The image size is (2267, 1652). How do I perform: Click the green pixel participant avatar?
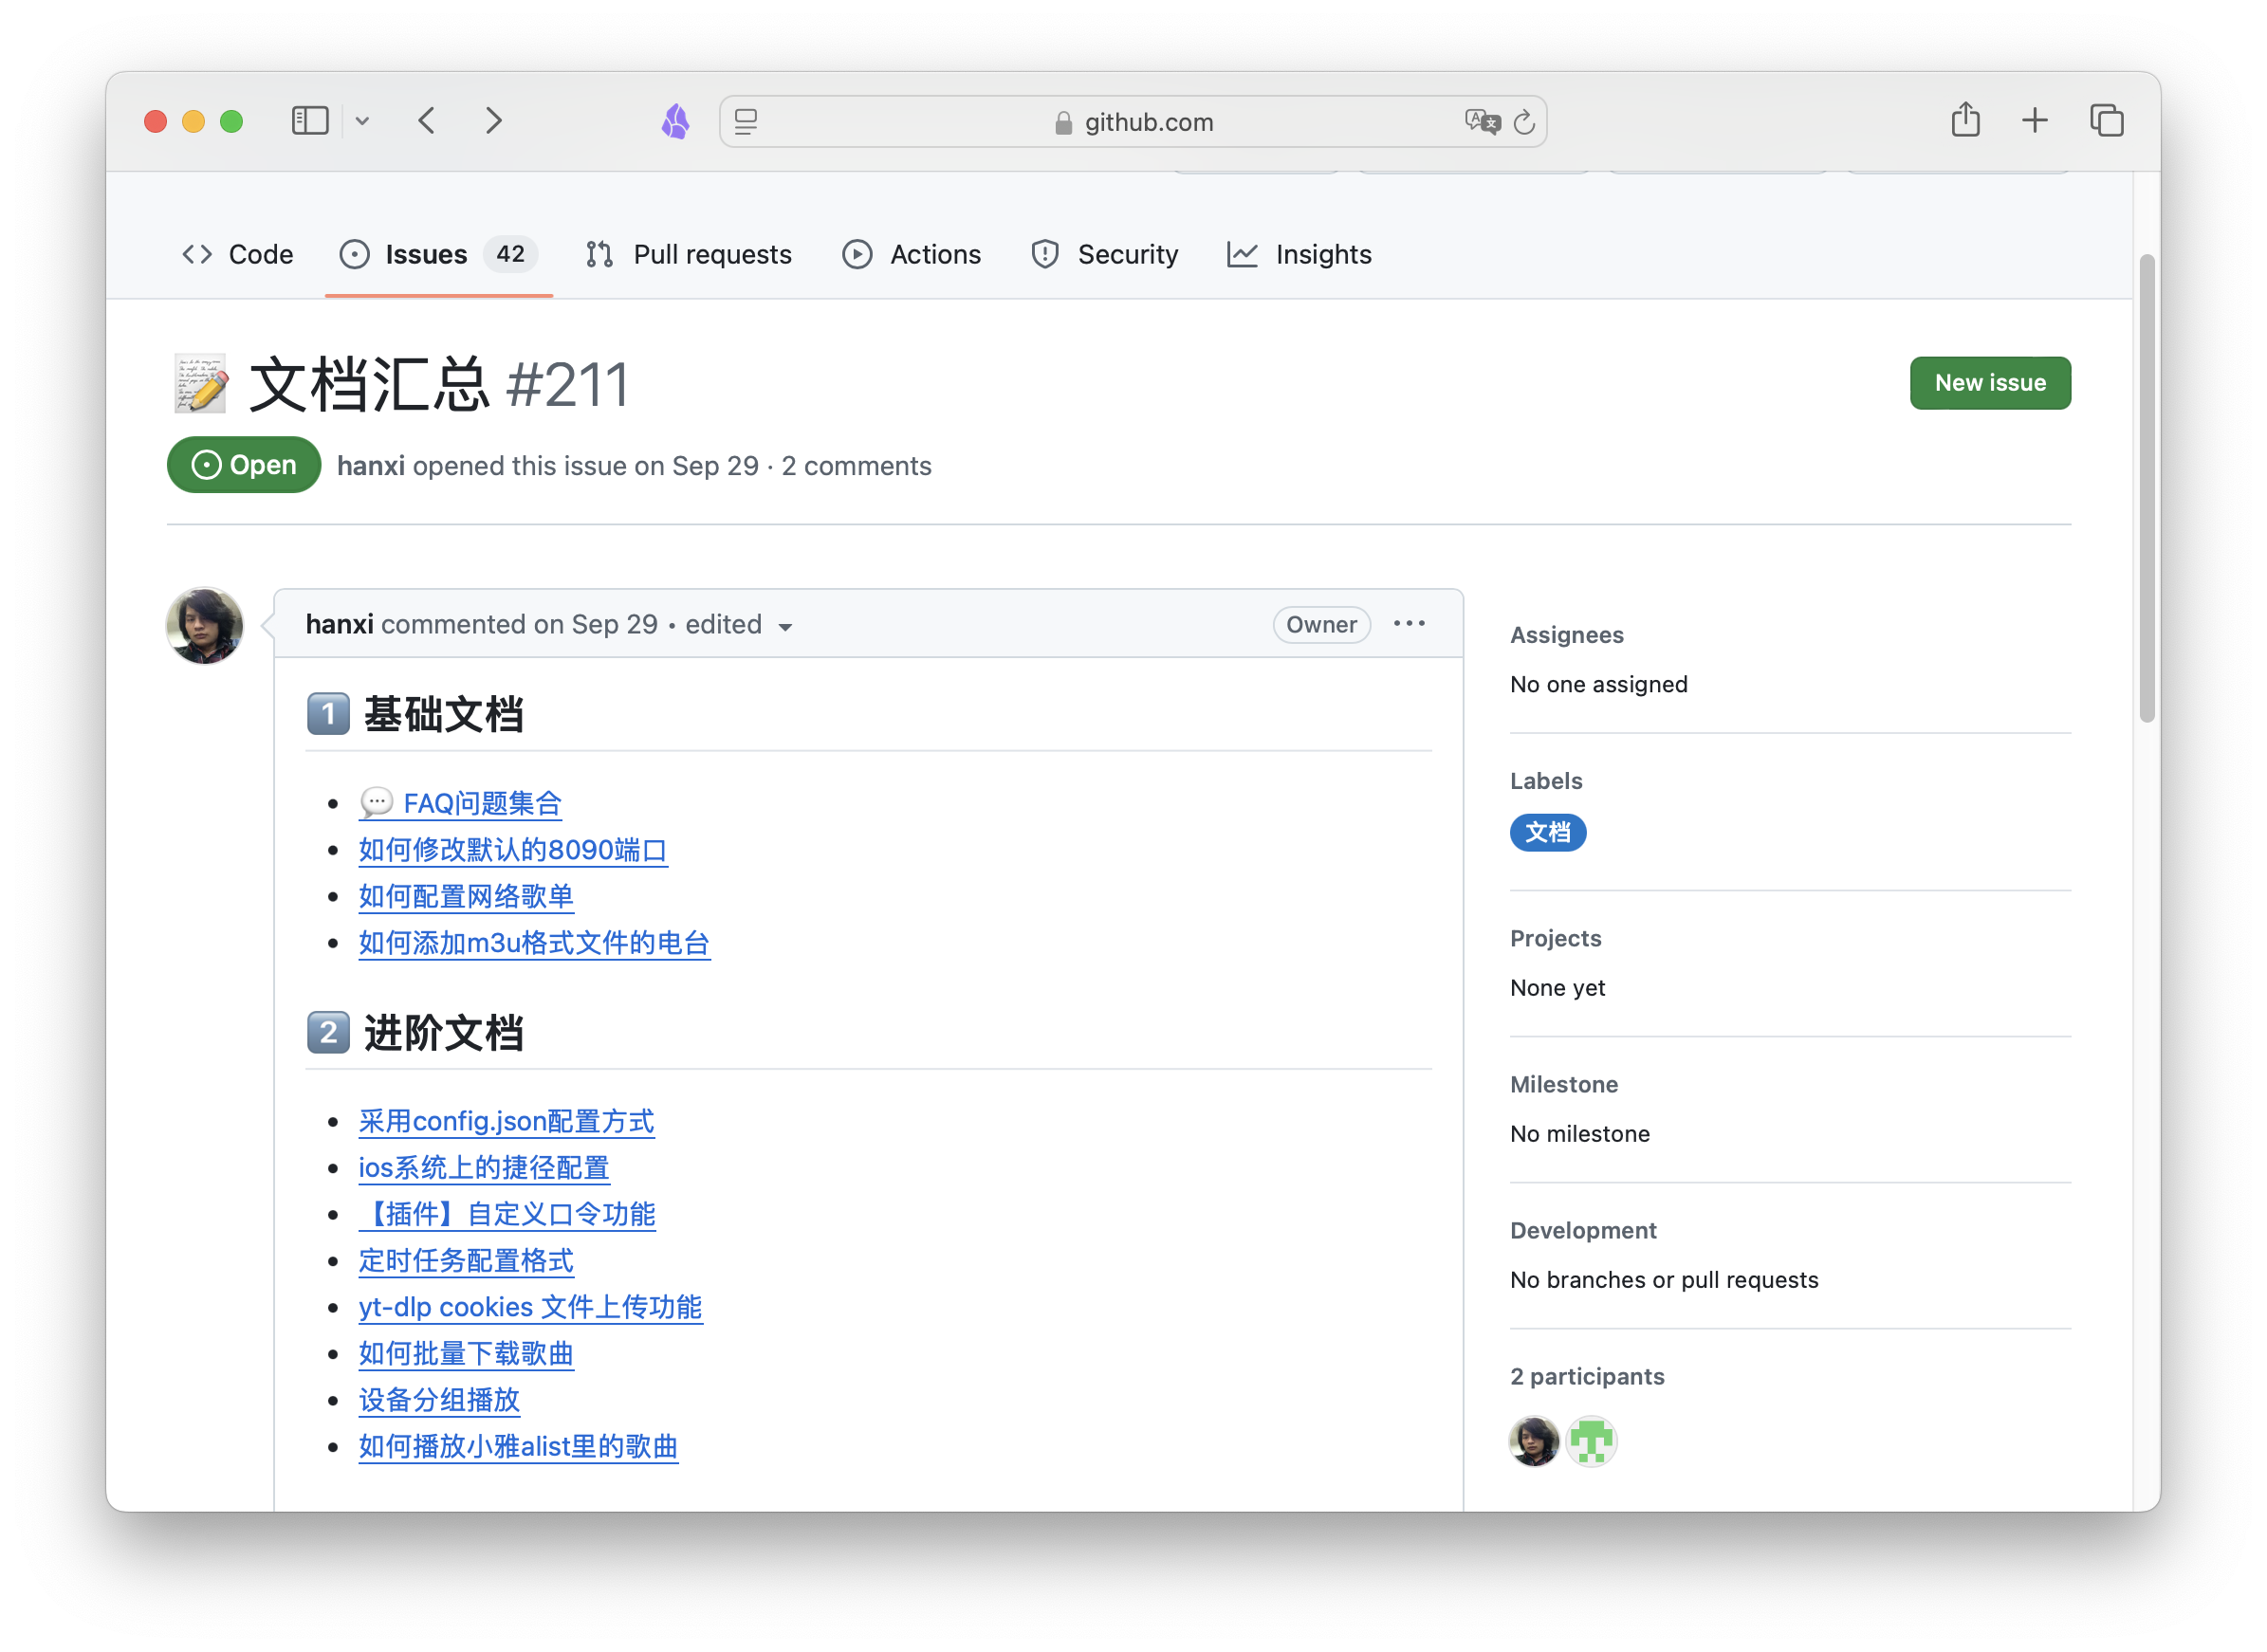pos(1591,1441)
